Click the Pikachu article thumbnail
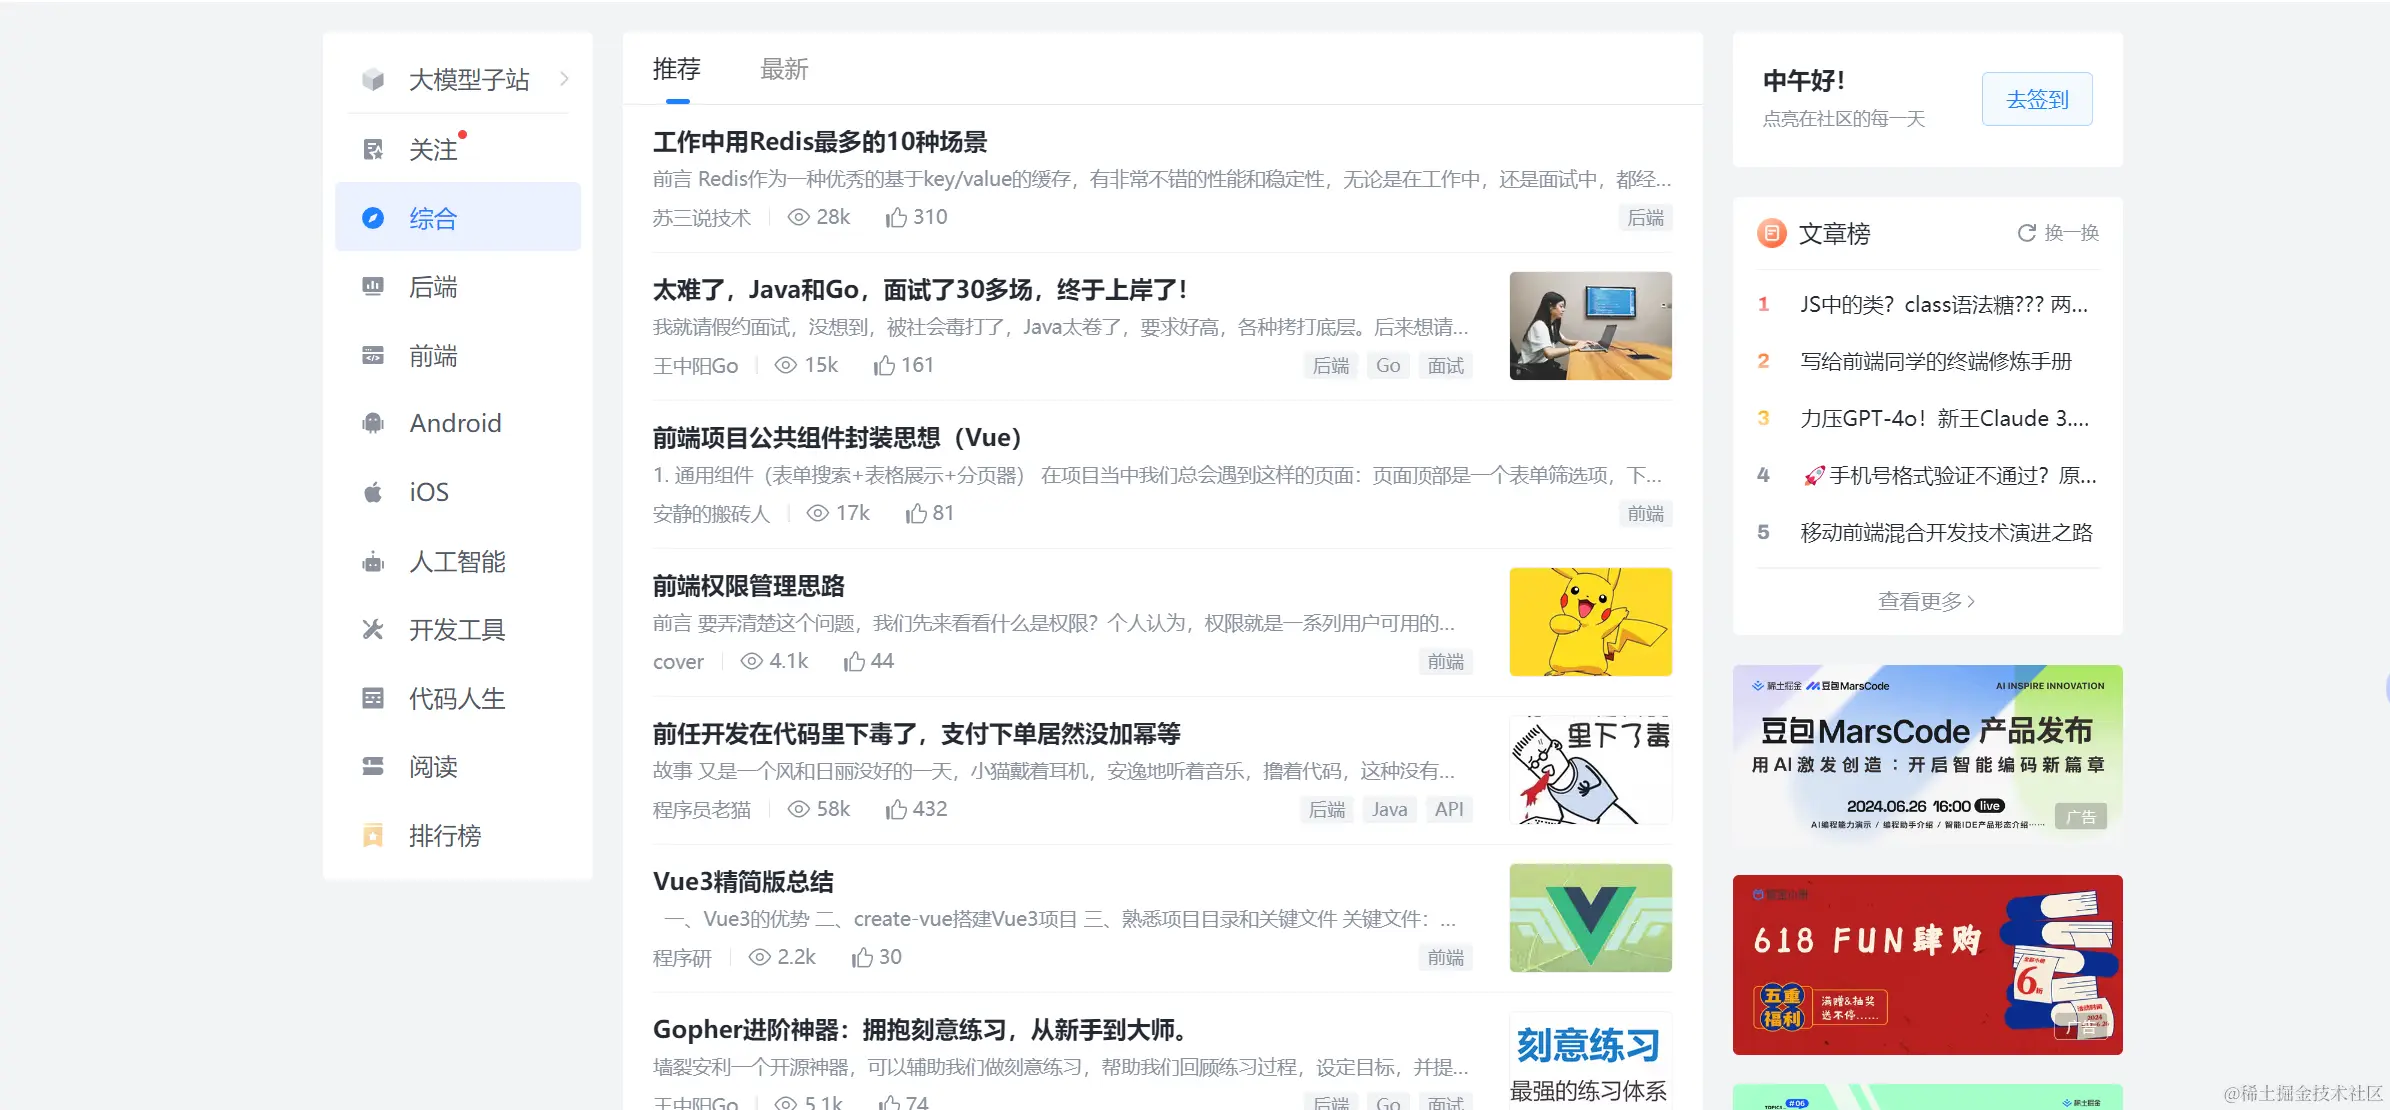Screen dimensions: 2390x1110 [x=1590, y=622]
